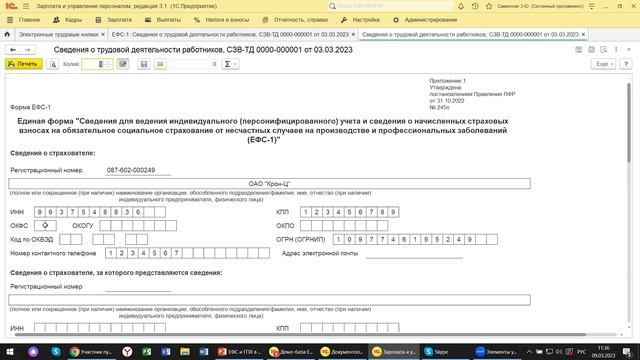This screenshot has height=360, width=640.
Task: Close the active Сведения о трудовой деятельности tab
Action: pyautogui.click(x=583, y=35)
